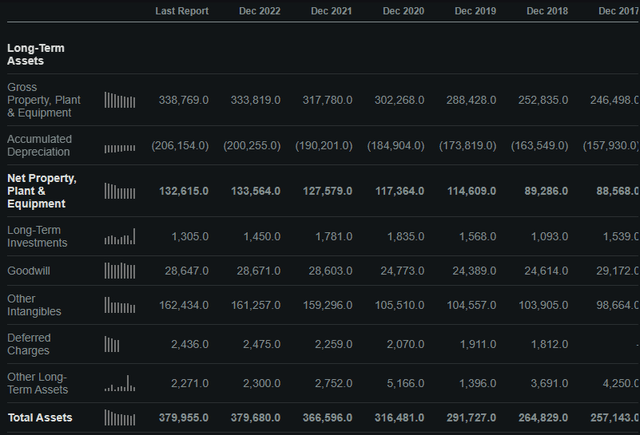Select Other Long-Term Assets Dec 2019 value 1,396.0

click(x=478, y=383)
